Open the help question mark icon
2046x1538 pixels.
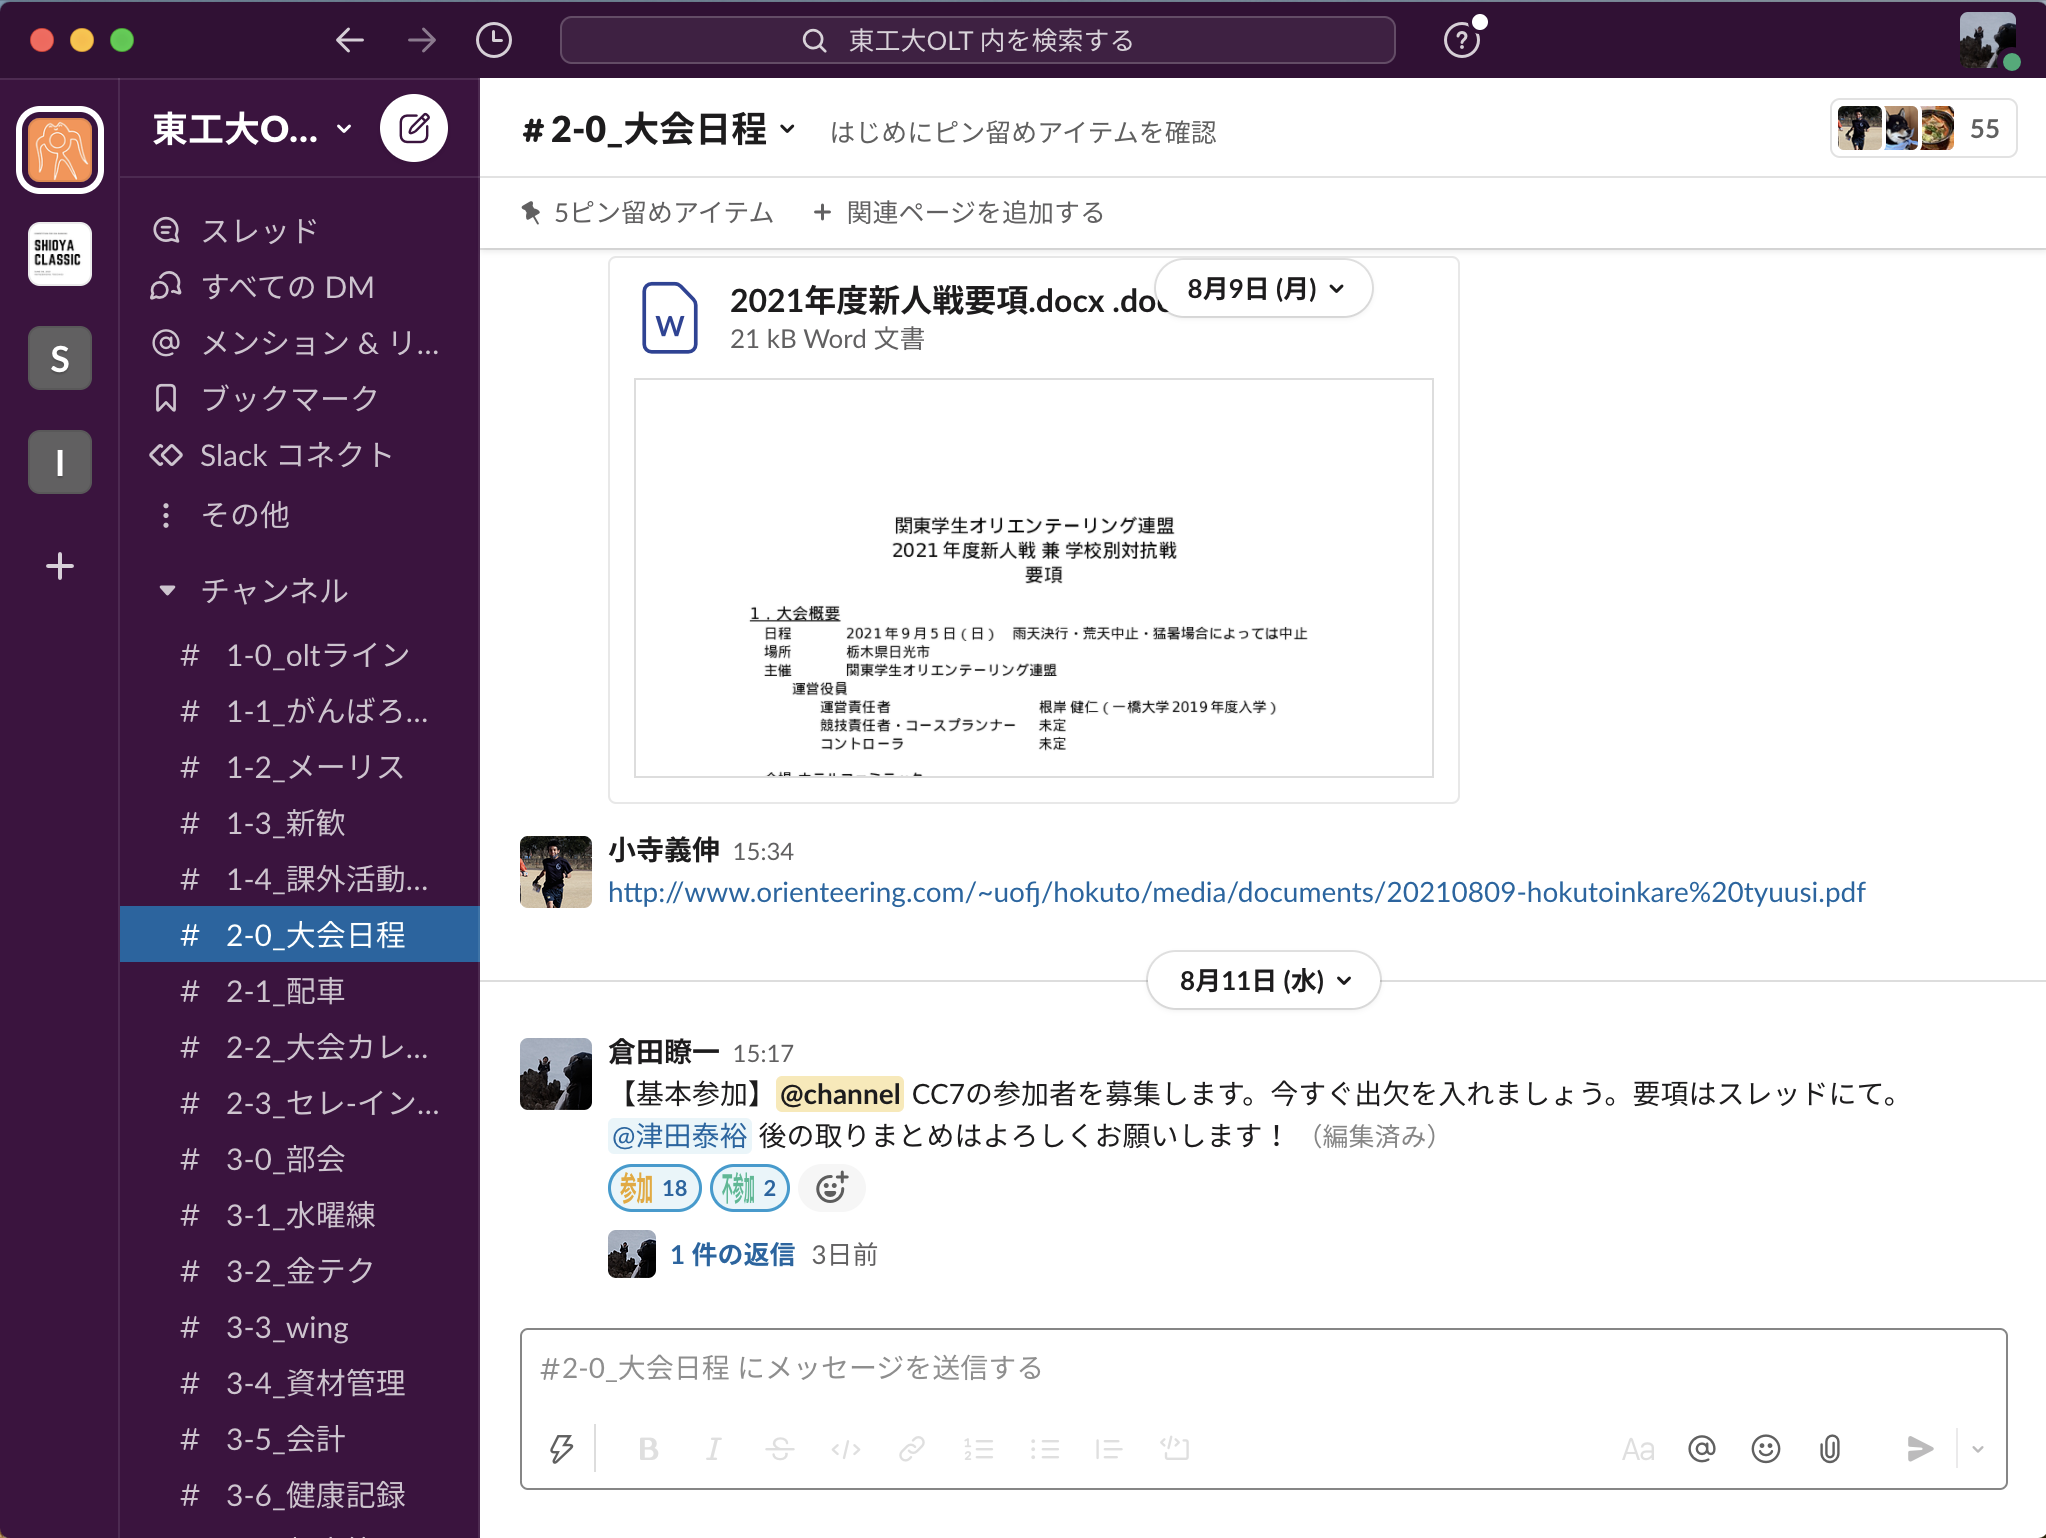click(x=1462, y=40)
